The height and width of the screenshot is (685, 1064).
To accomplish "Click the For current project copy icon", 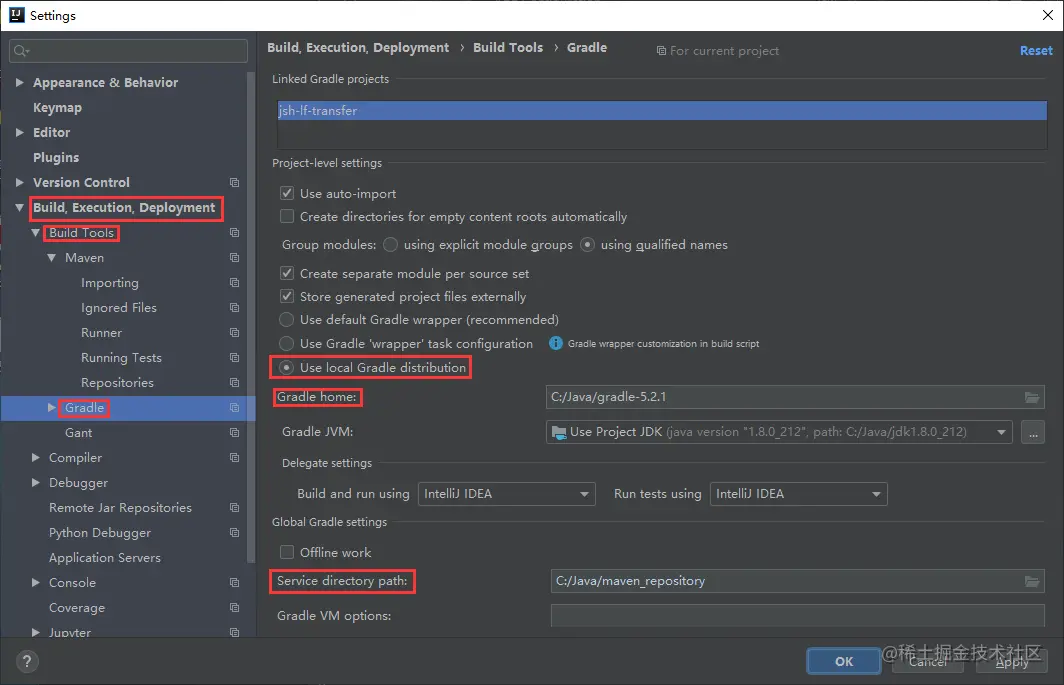I will click(x=661, y=51).
